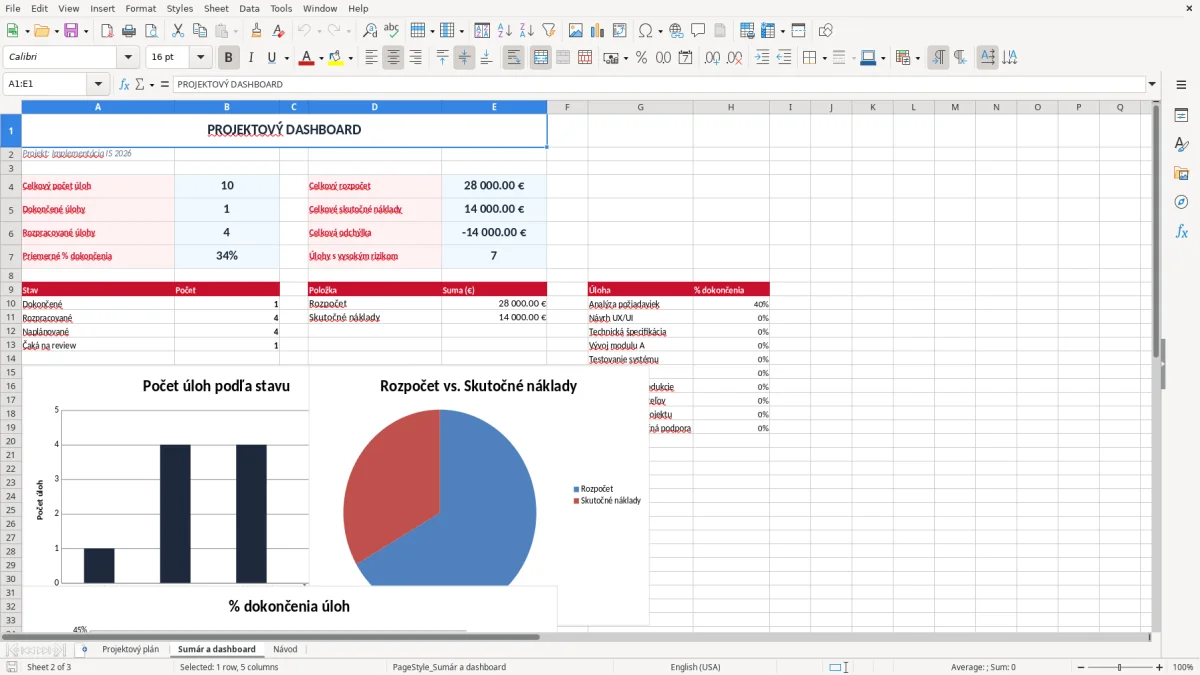Insert Comment speech bubble icon
The image size is (1200, 675).
pyautogui.click(x=698, y=31)
